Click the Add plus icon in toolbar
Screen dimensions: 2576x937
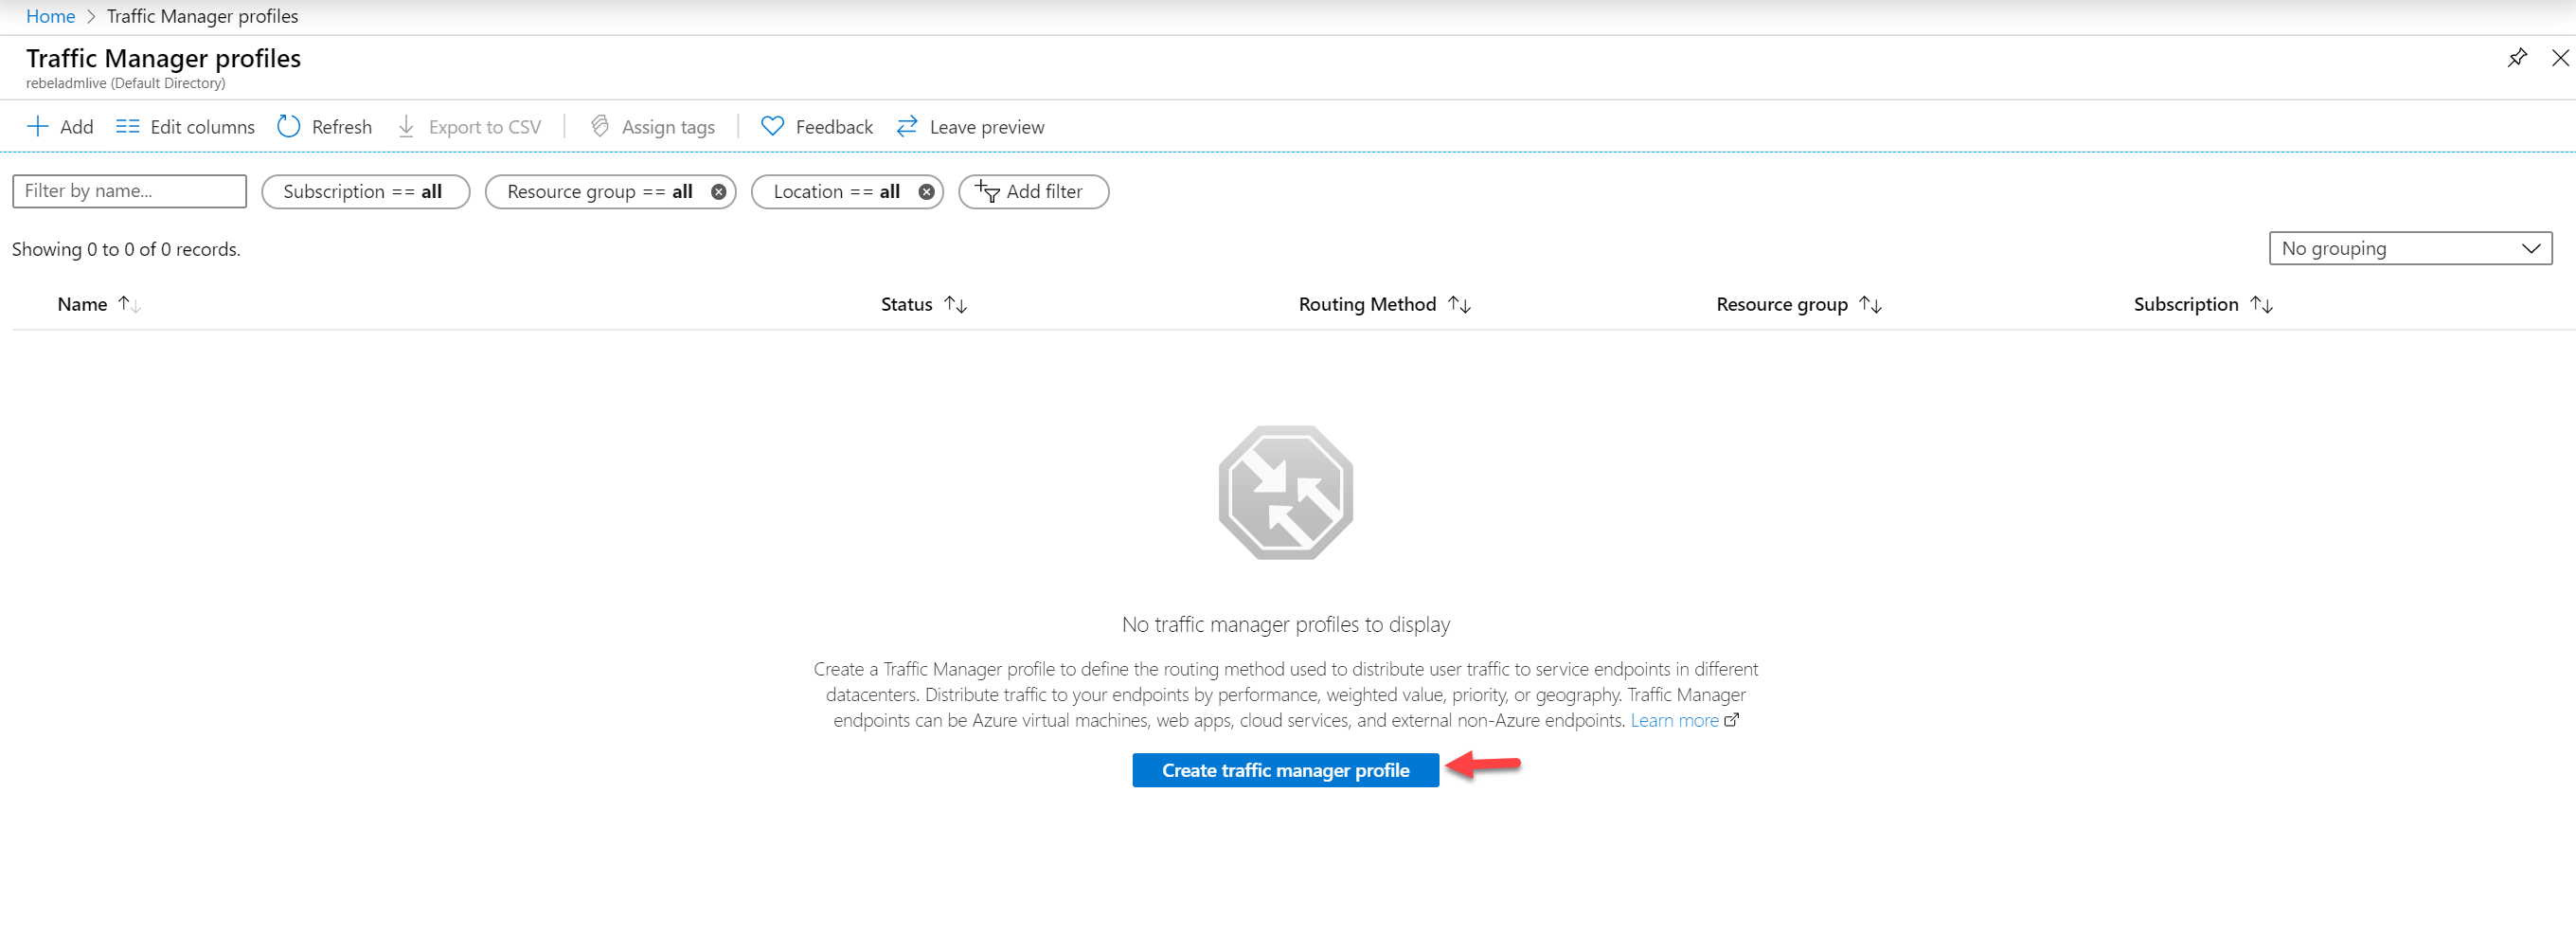point(37,126)
